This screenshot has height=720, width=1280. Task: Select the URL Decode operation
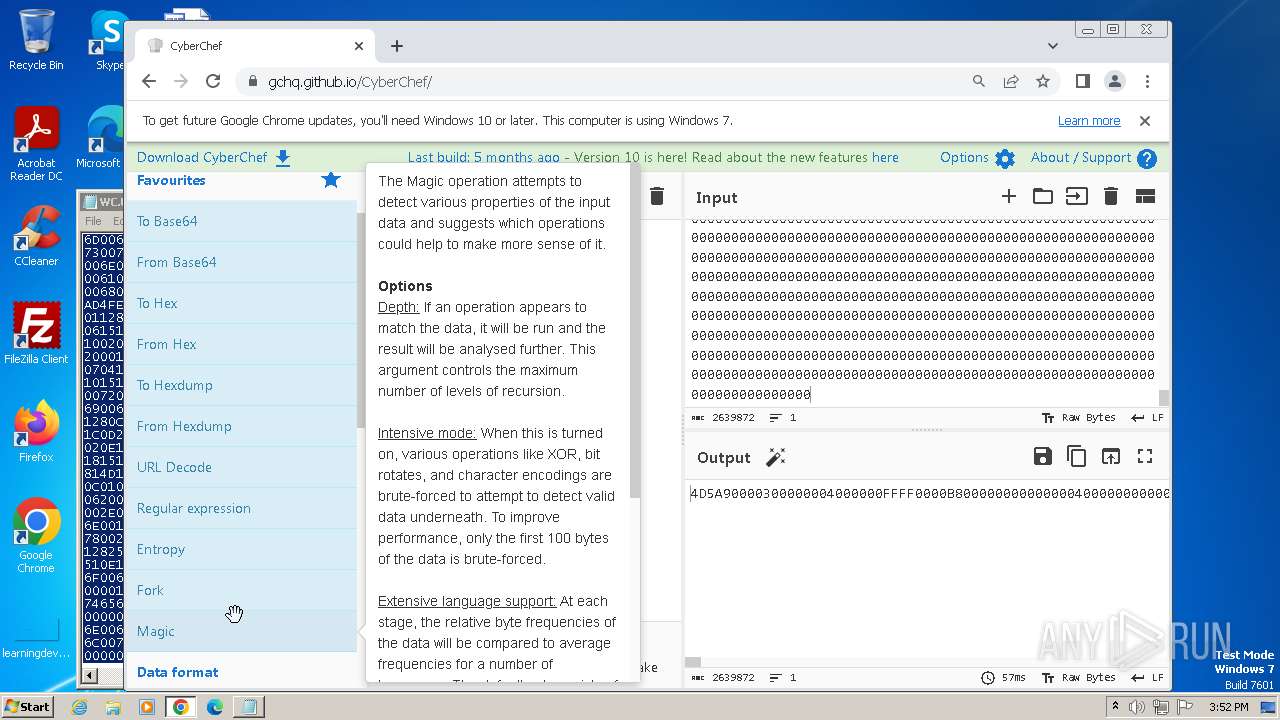click(x=241, y=467)
